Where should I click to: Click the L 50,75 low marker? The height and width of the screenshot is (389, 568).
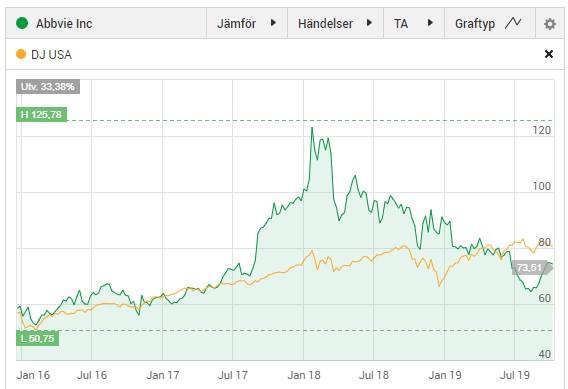pyautogui.click(x=37, y=339)
